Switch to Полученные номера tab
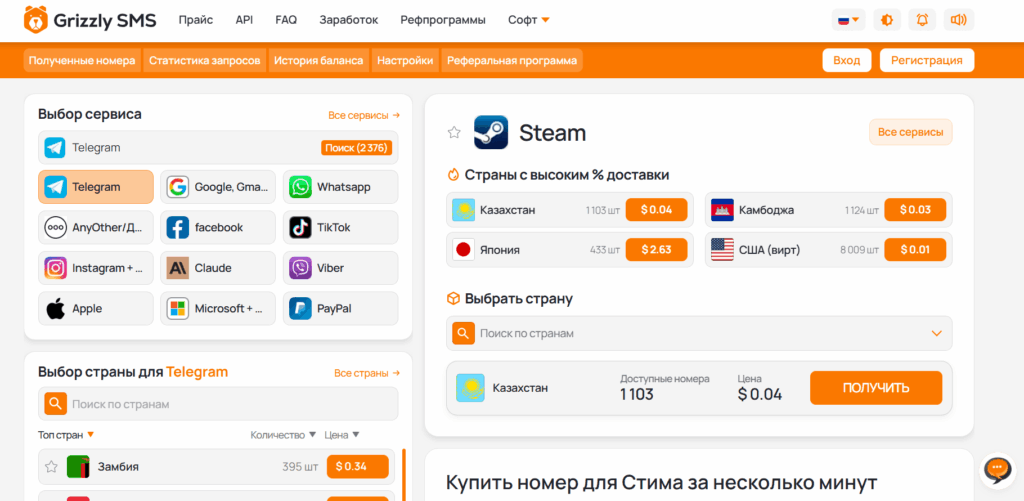 [82, 60]
